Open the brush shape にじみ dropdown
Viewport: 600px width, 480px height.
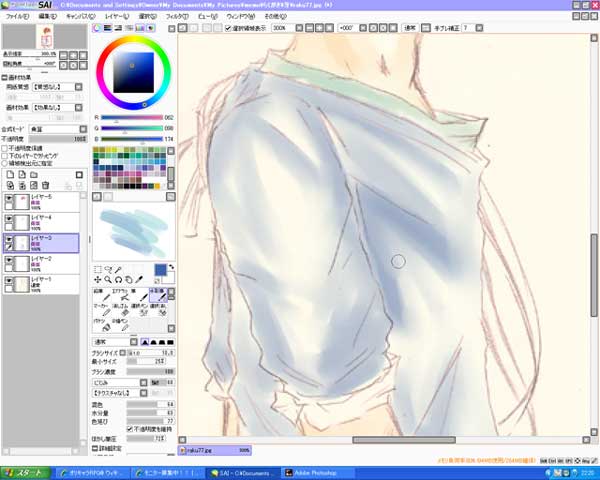coord(120,382)
